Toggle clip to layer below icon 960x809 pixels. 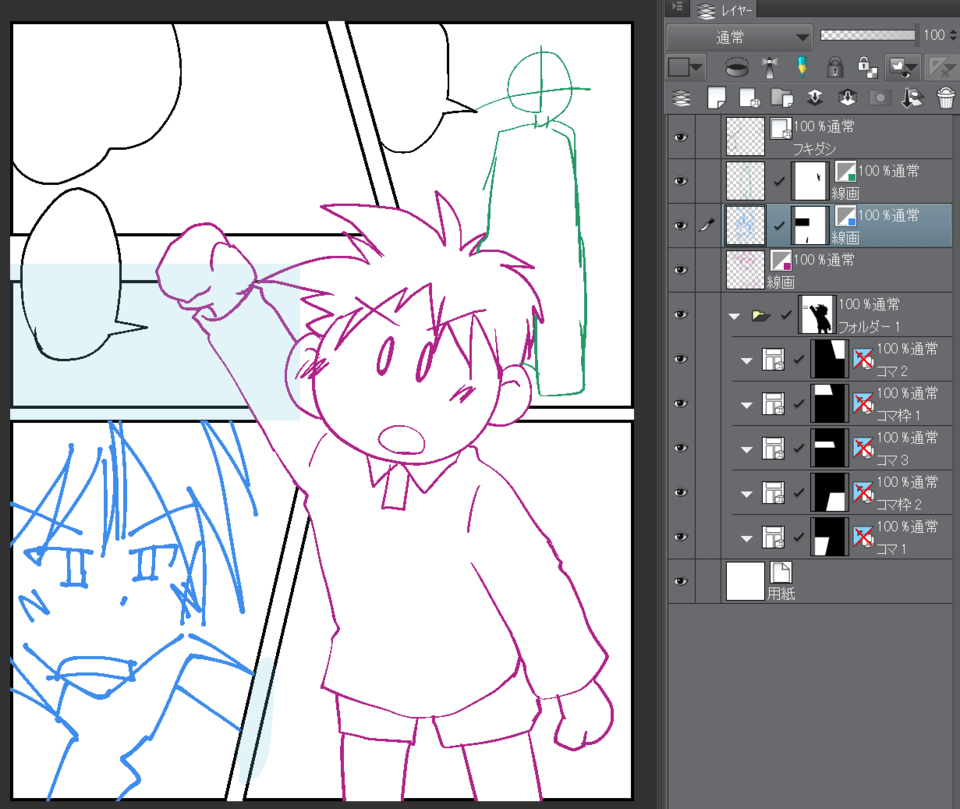point(737,67)
